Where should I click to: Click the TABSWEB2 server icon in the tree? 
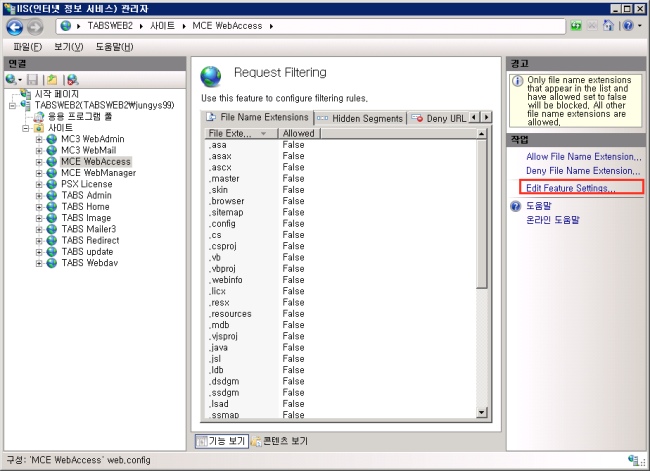coord(26,105)
